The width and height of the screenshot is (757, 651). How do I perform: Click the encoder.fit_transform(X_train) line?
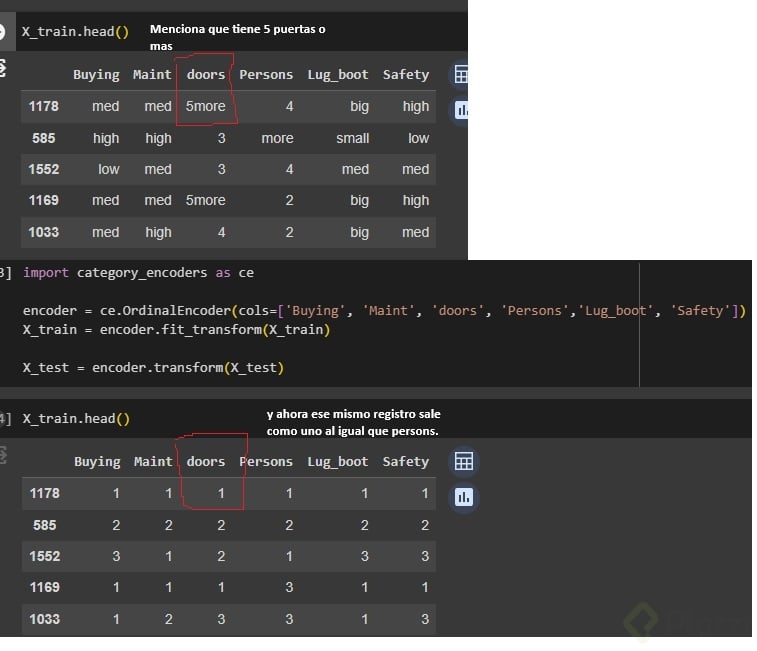point(176,330)
